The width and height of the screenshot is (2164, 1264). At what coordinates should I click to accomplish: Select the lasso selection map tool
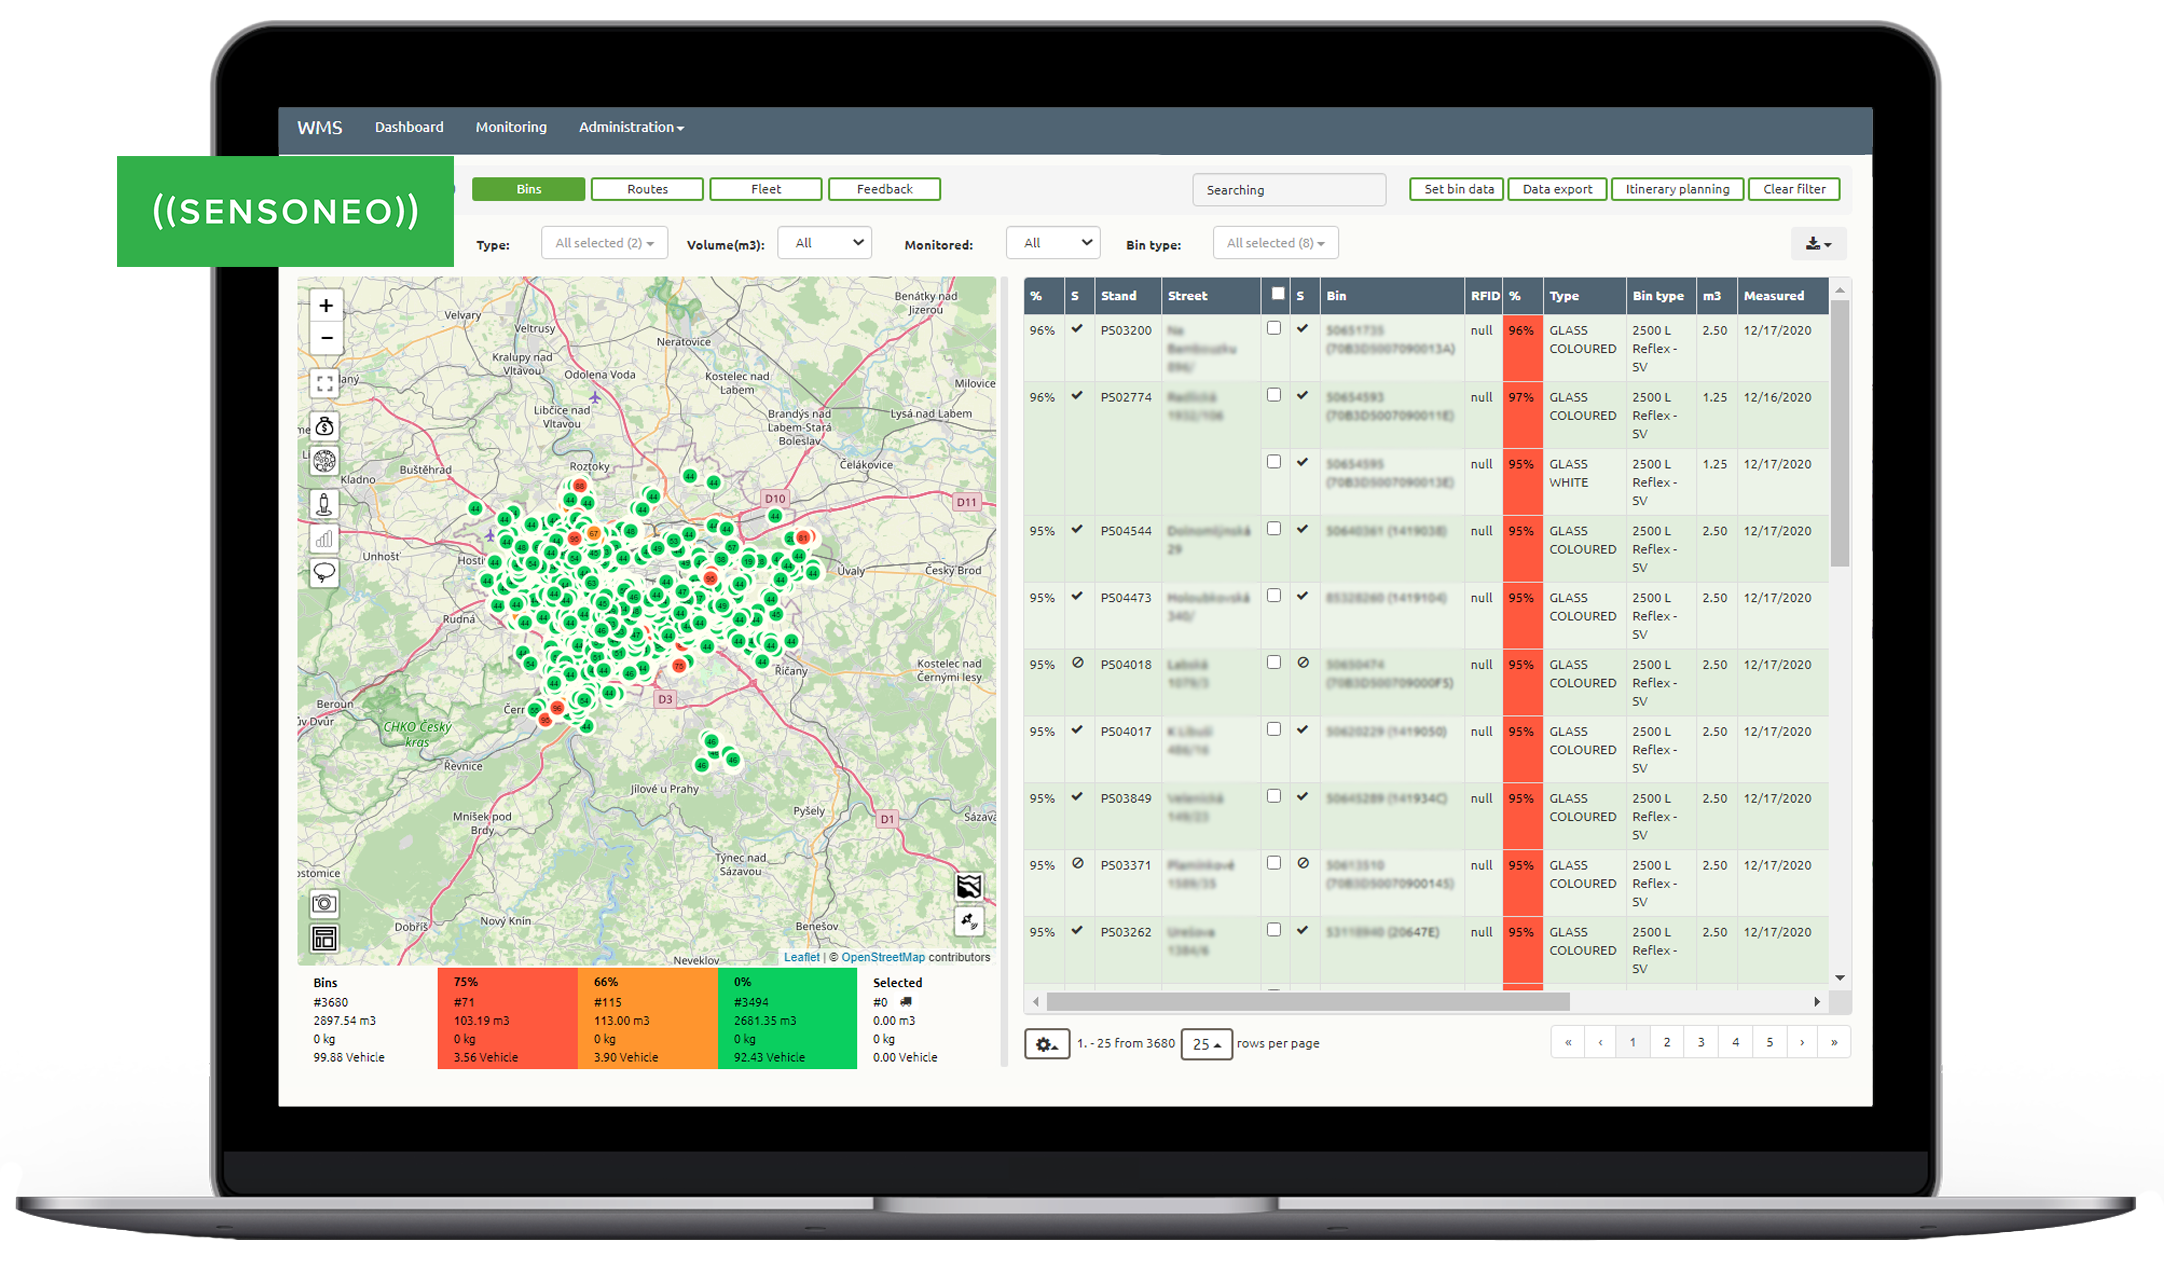324,573
